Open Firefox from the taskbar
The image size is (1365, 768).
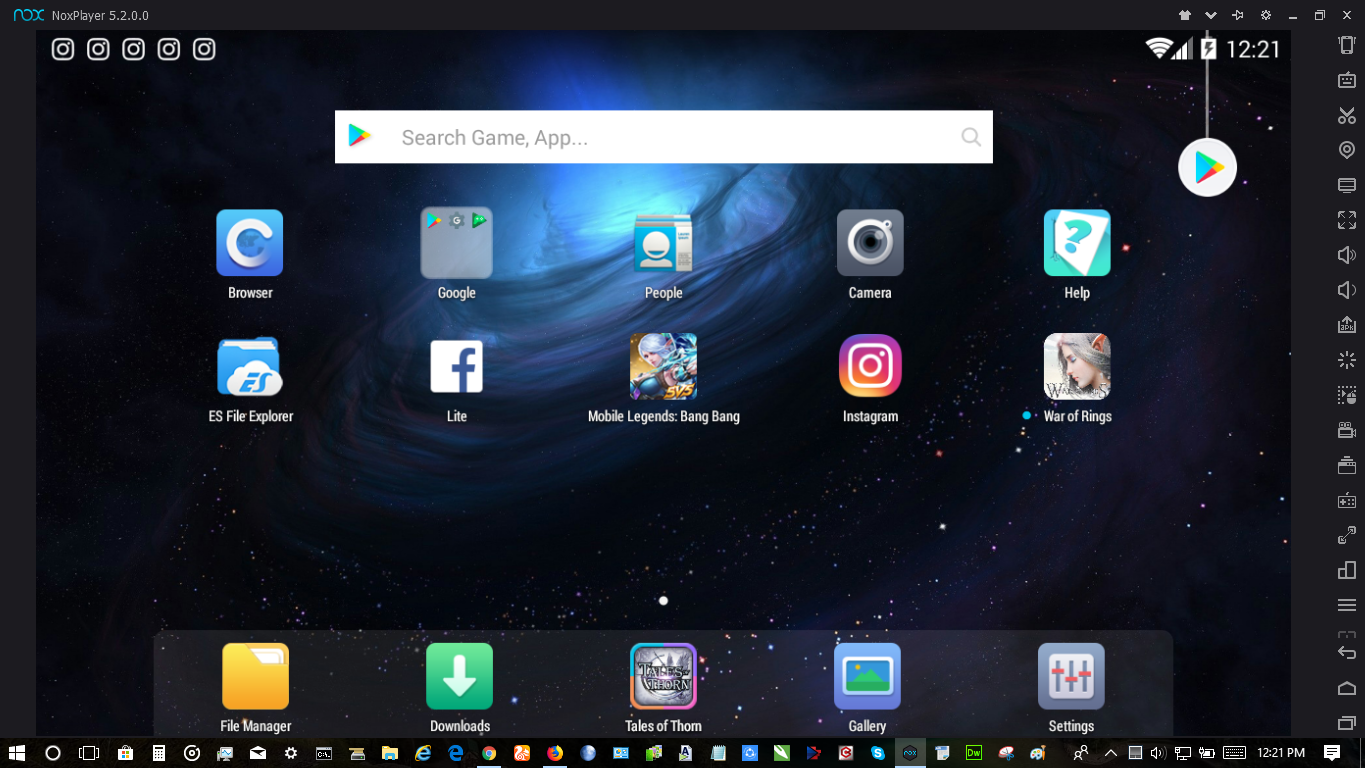[x=555, y=753]
